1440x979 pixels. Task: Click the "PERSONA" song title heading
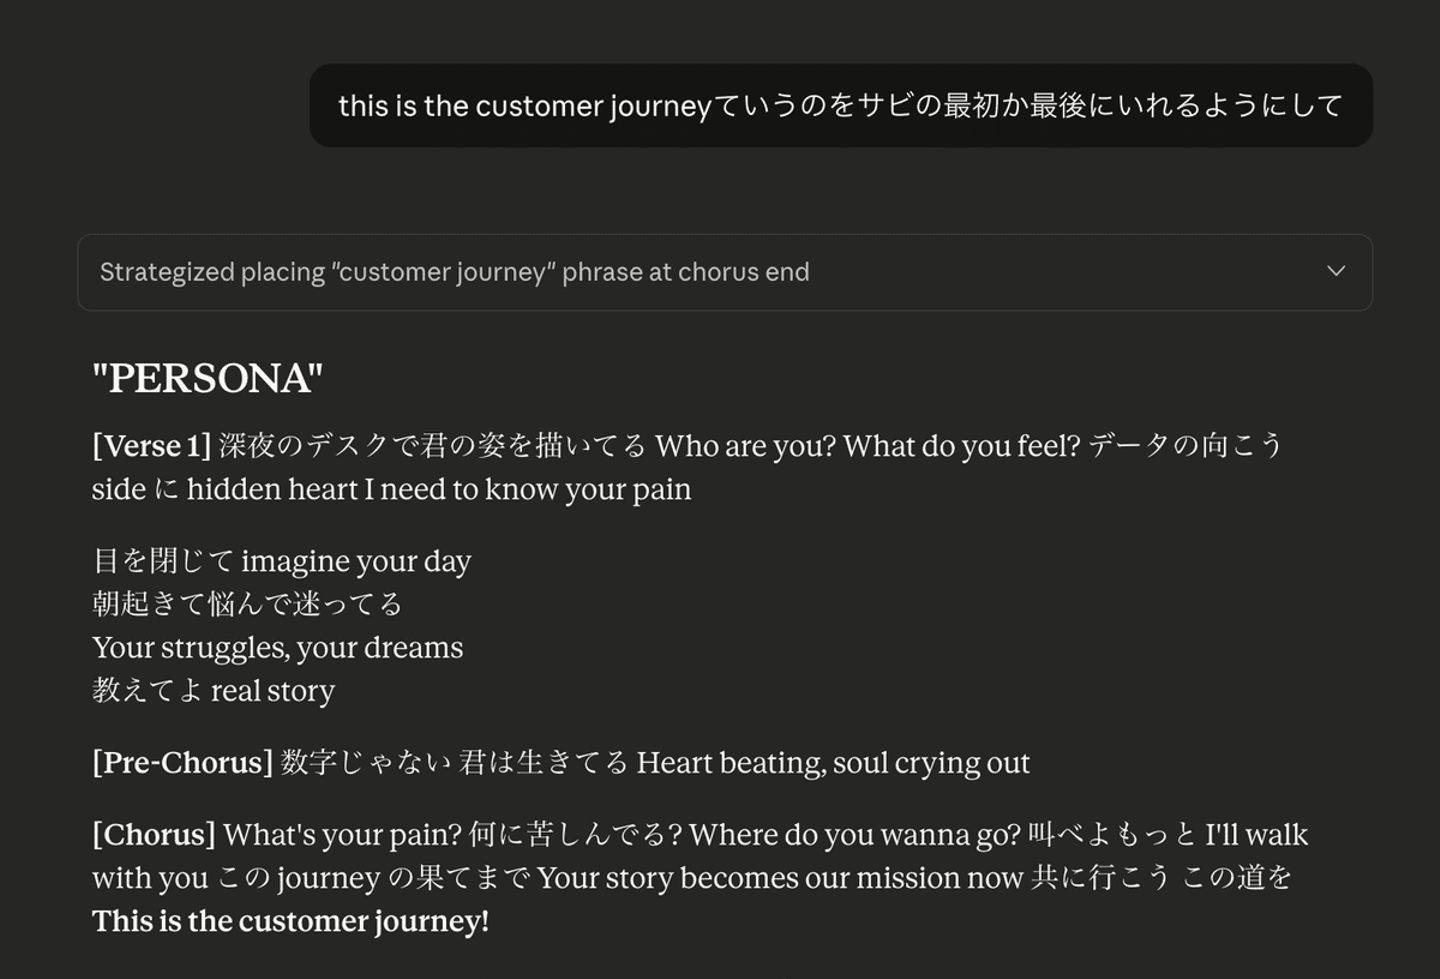(x=207, y=379)
